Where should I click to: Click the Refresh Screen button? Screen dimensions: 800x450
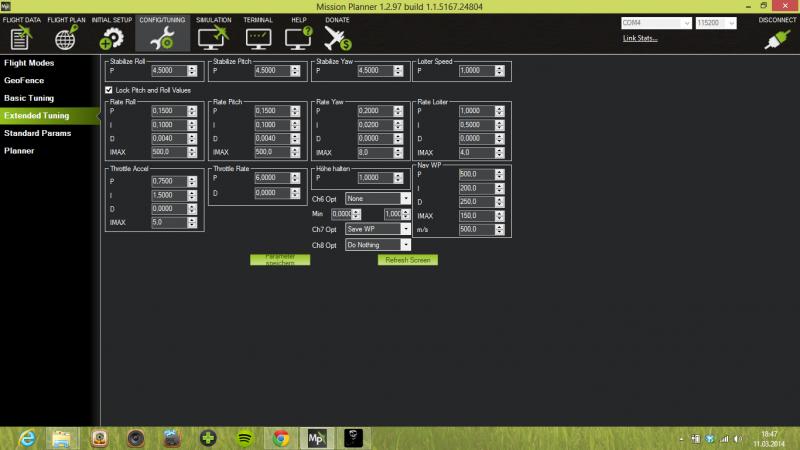point(408,260)
